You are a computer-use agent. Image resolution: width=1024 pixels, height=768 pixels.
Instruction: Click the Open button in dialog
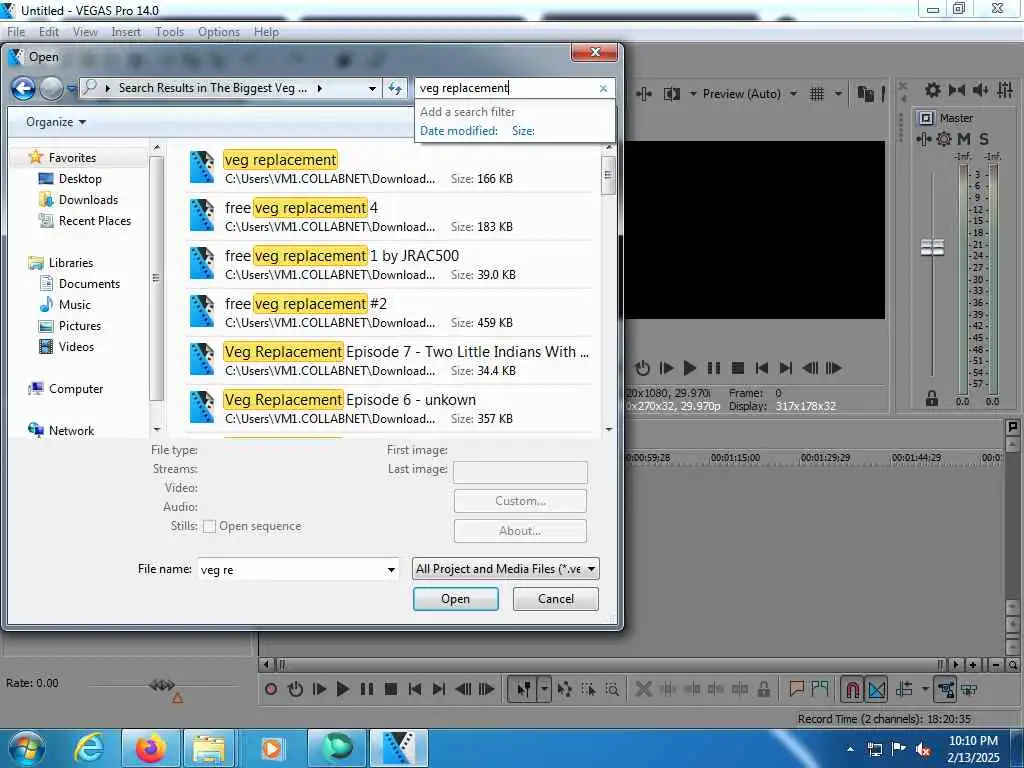(x=456, y=599)
